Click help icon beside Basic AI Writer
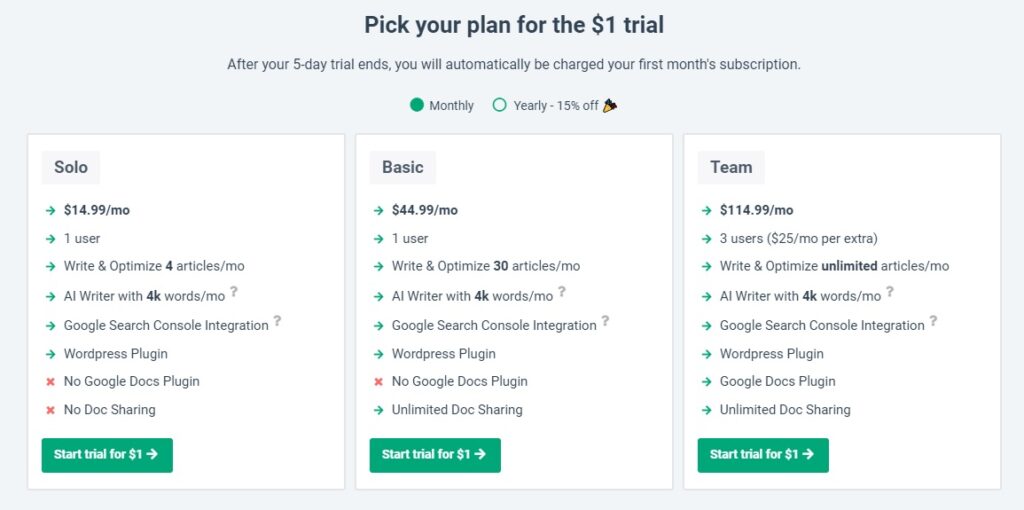1024x510 pixels. 562,292
